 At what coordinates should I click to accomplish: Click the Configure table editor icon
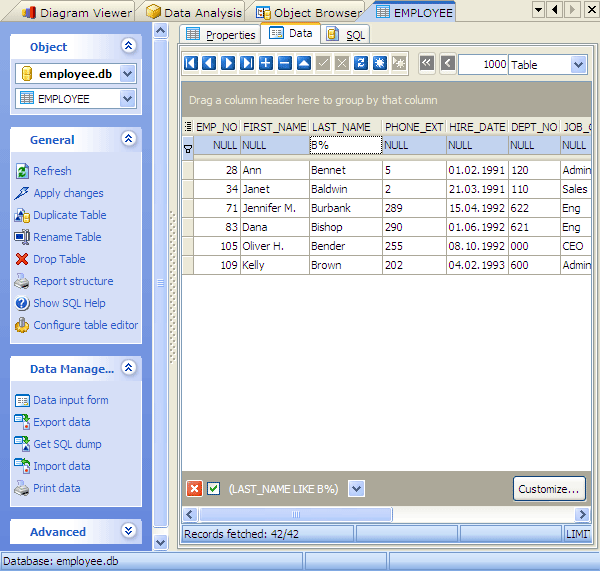(x=22, y=325)
